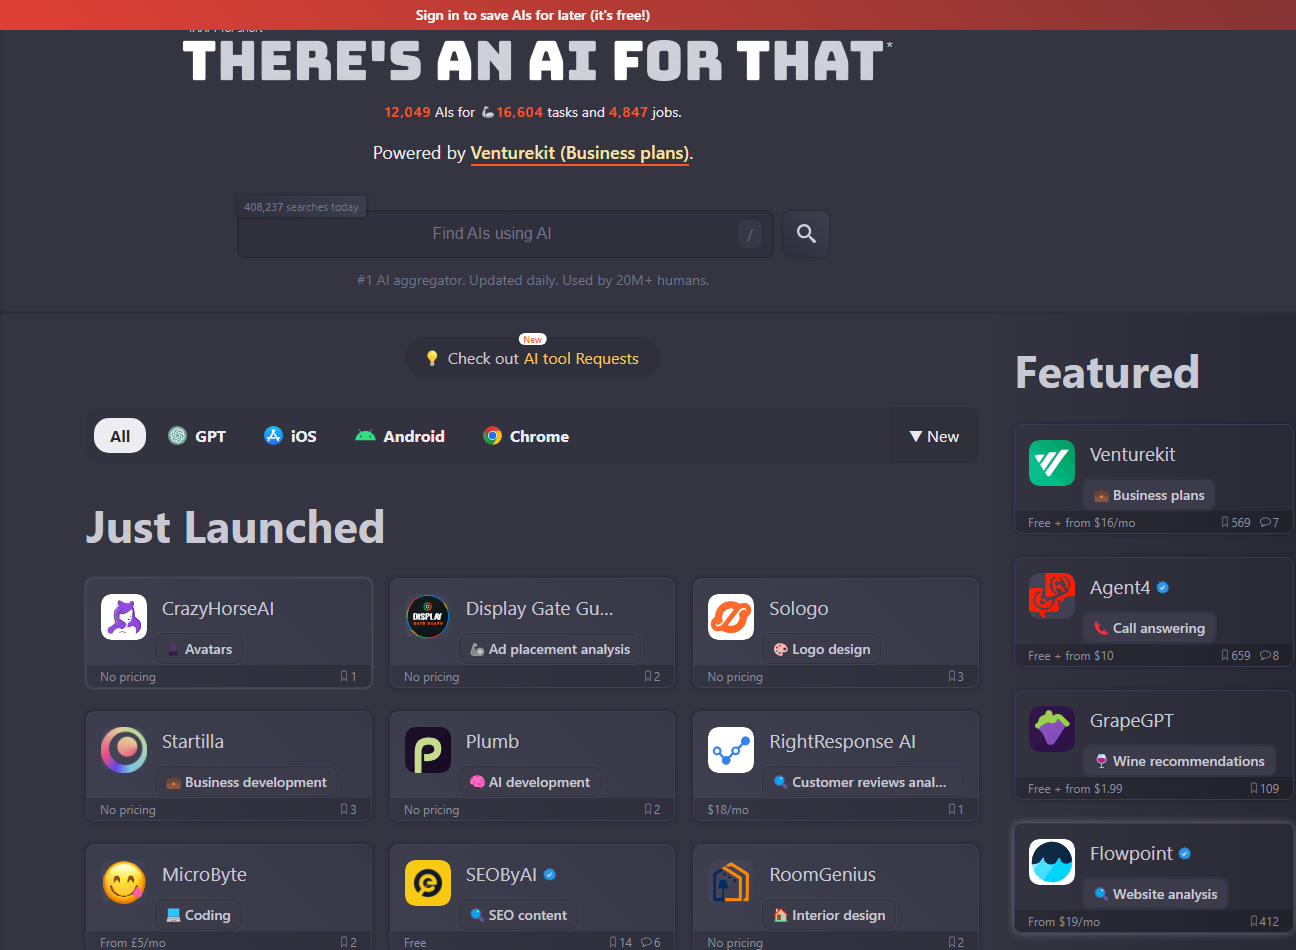
Task: Open the Agent4 red logo icon
Action: pos(1052,595)
